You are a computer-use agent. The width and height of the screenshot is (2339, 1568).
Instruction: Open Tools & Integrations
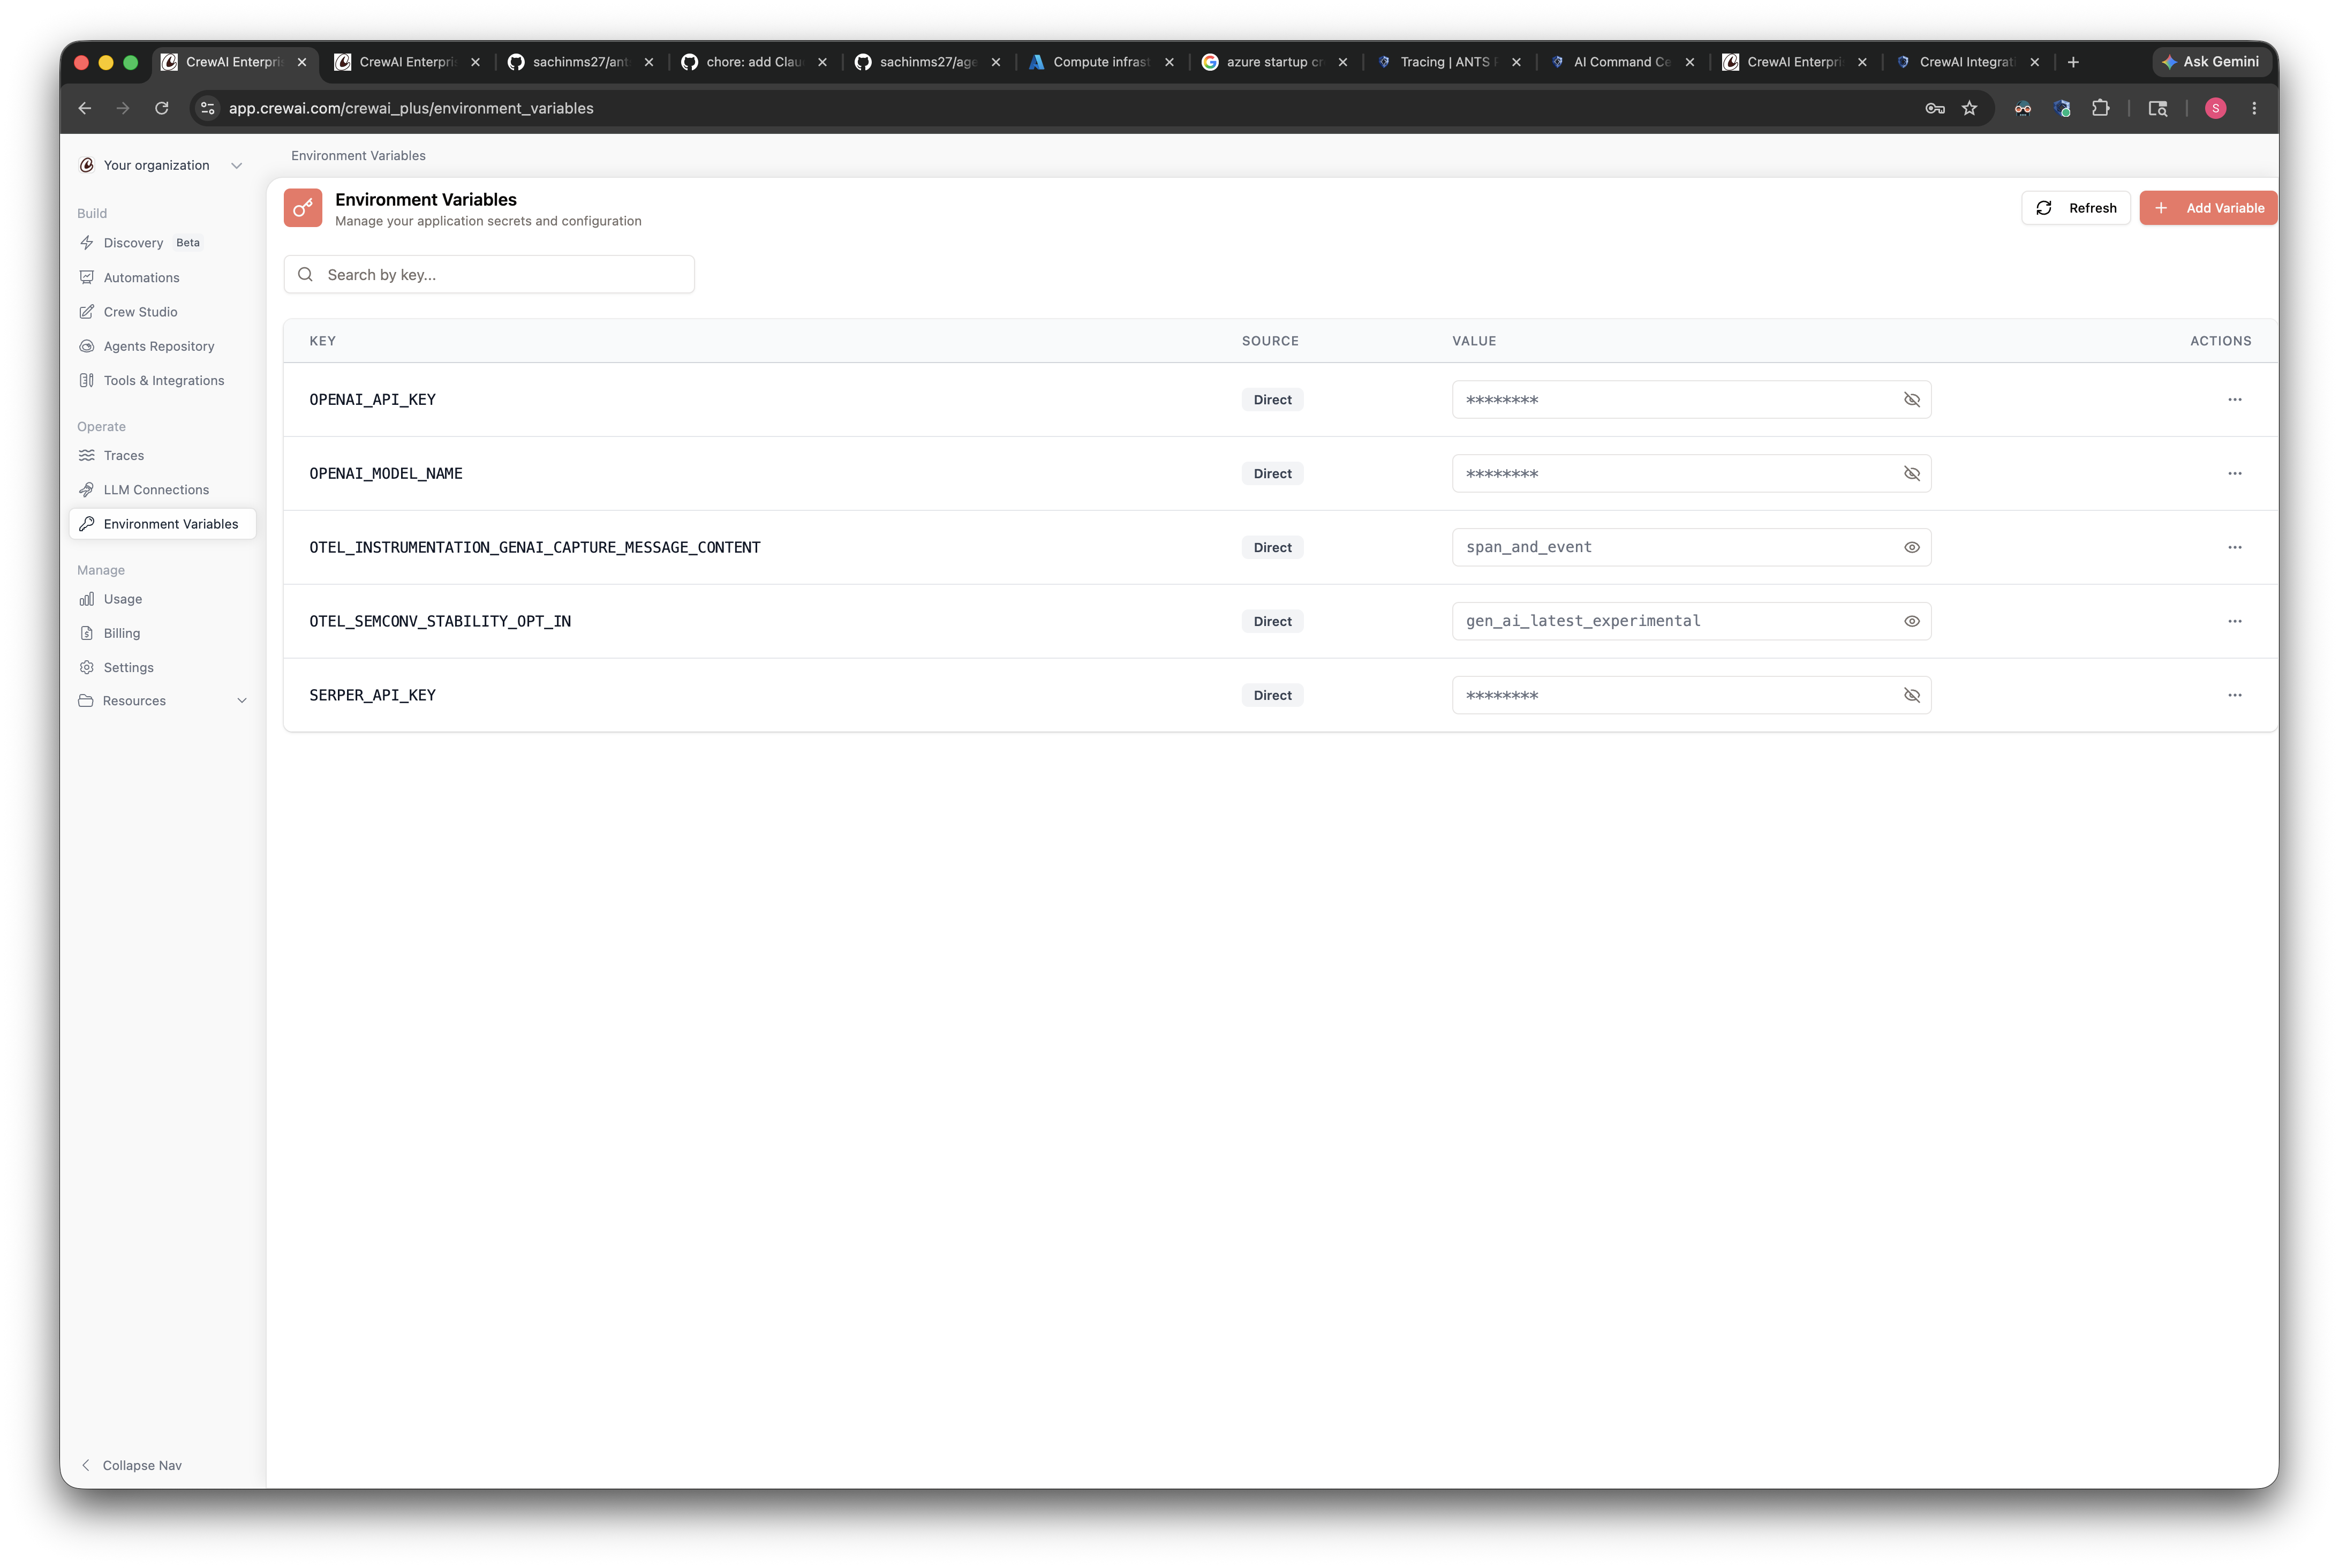tap(163, 380)
